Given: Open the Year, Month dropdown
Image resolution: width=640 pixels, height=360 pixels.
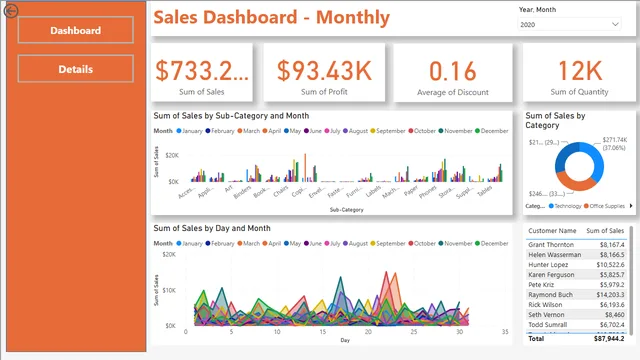Looking at the screenshot, I should click(569, 24).
